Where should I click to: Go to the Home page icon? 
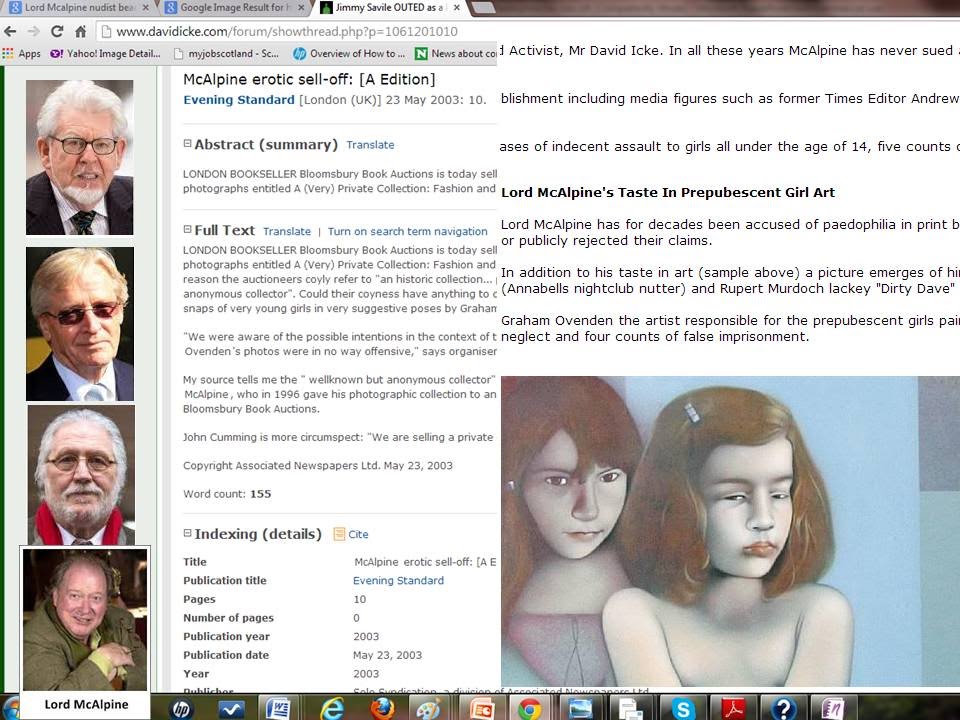[x=80, y=31]
